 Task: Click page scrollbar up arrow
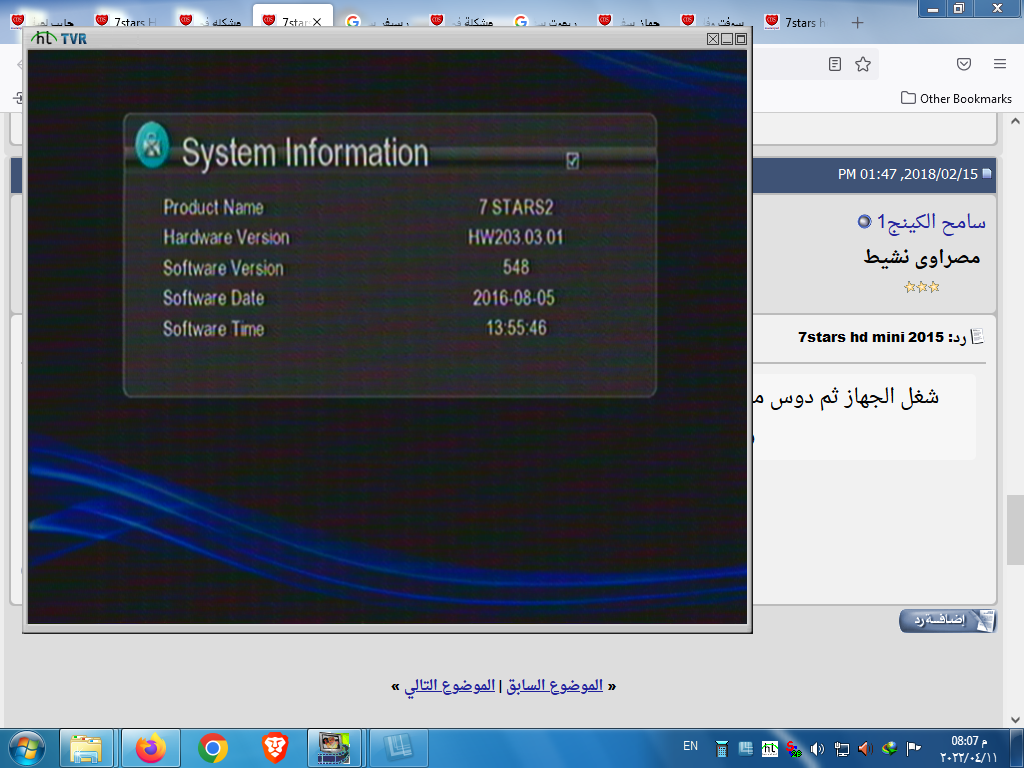(x=1015, y=121)
